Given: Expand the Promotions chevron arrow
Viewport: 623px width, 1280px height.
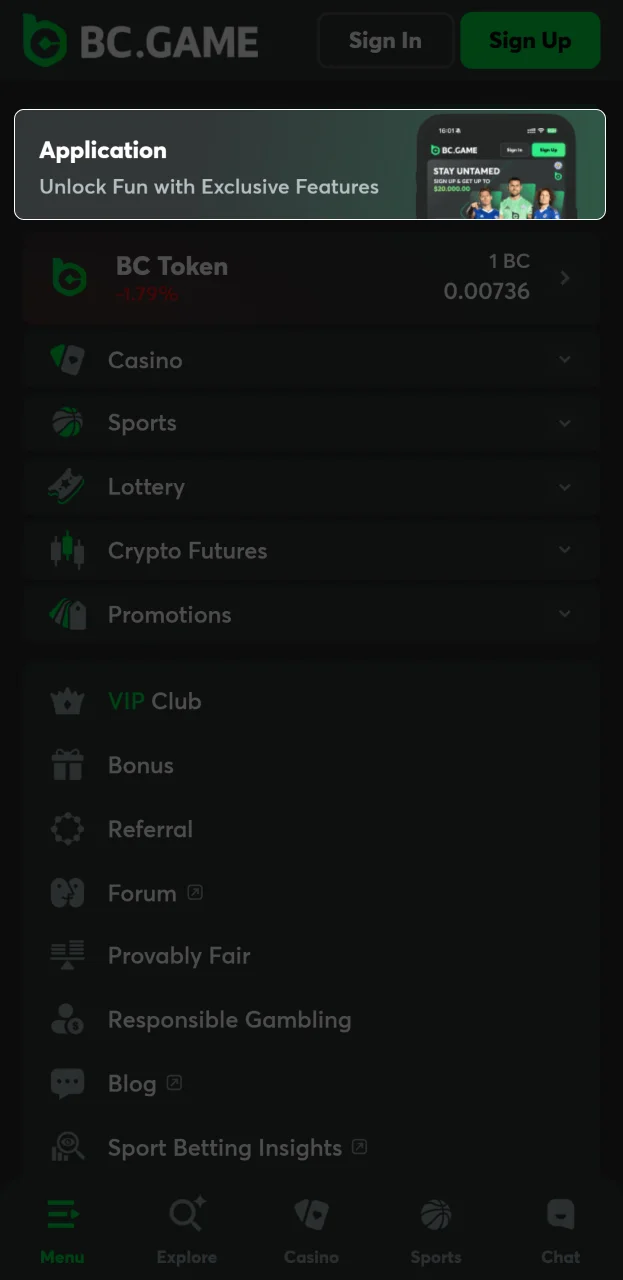Looking at the screenshot, I should click(x=565, y=614).
